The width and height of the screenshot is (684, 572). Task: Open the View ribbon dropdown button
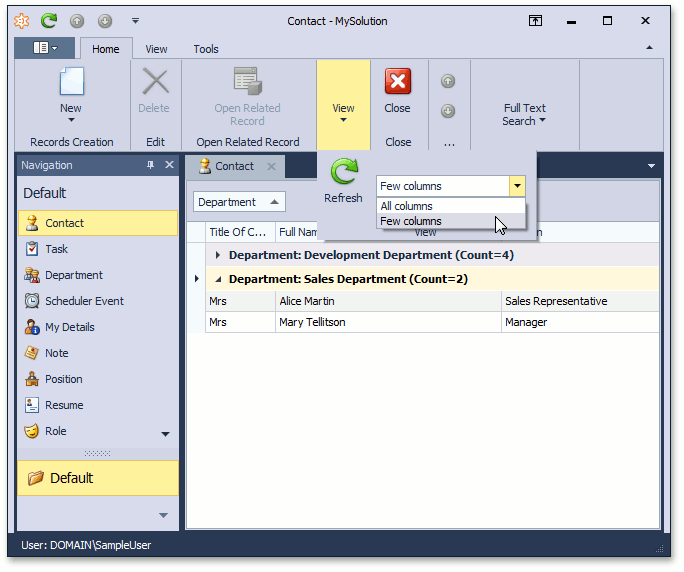[x=343, y=105]
